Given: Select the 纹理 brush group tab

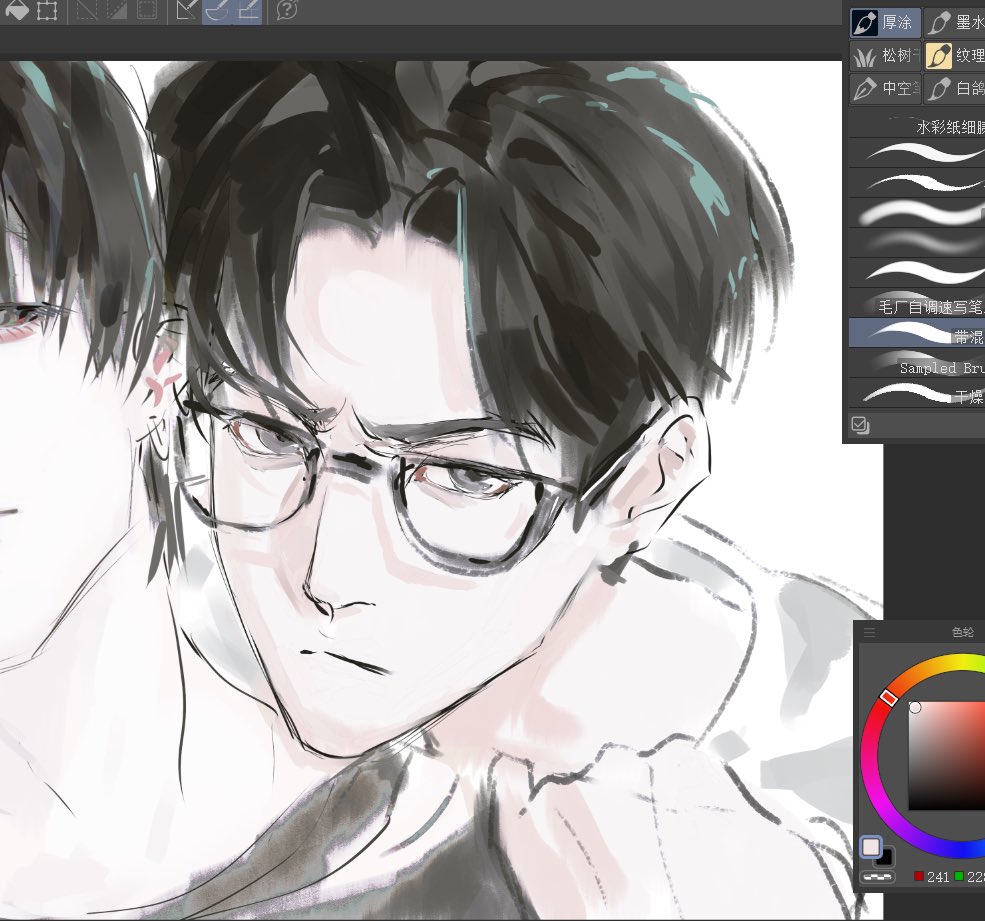Looking at the screenshot, I should (x=955, y=56).
